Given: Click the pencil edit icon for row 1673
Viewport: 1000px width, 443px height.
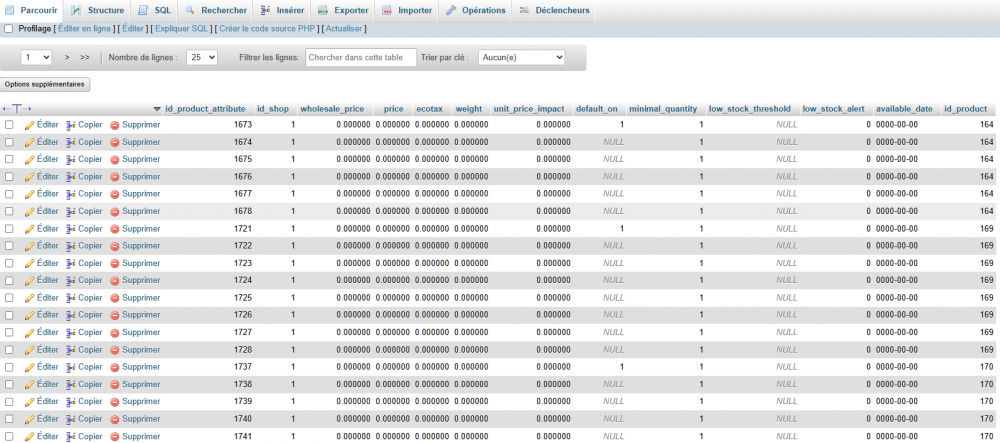Looking at the screenshot, I should click(29, 125).
